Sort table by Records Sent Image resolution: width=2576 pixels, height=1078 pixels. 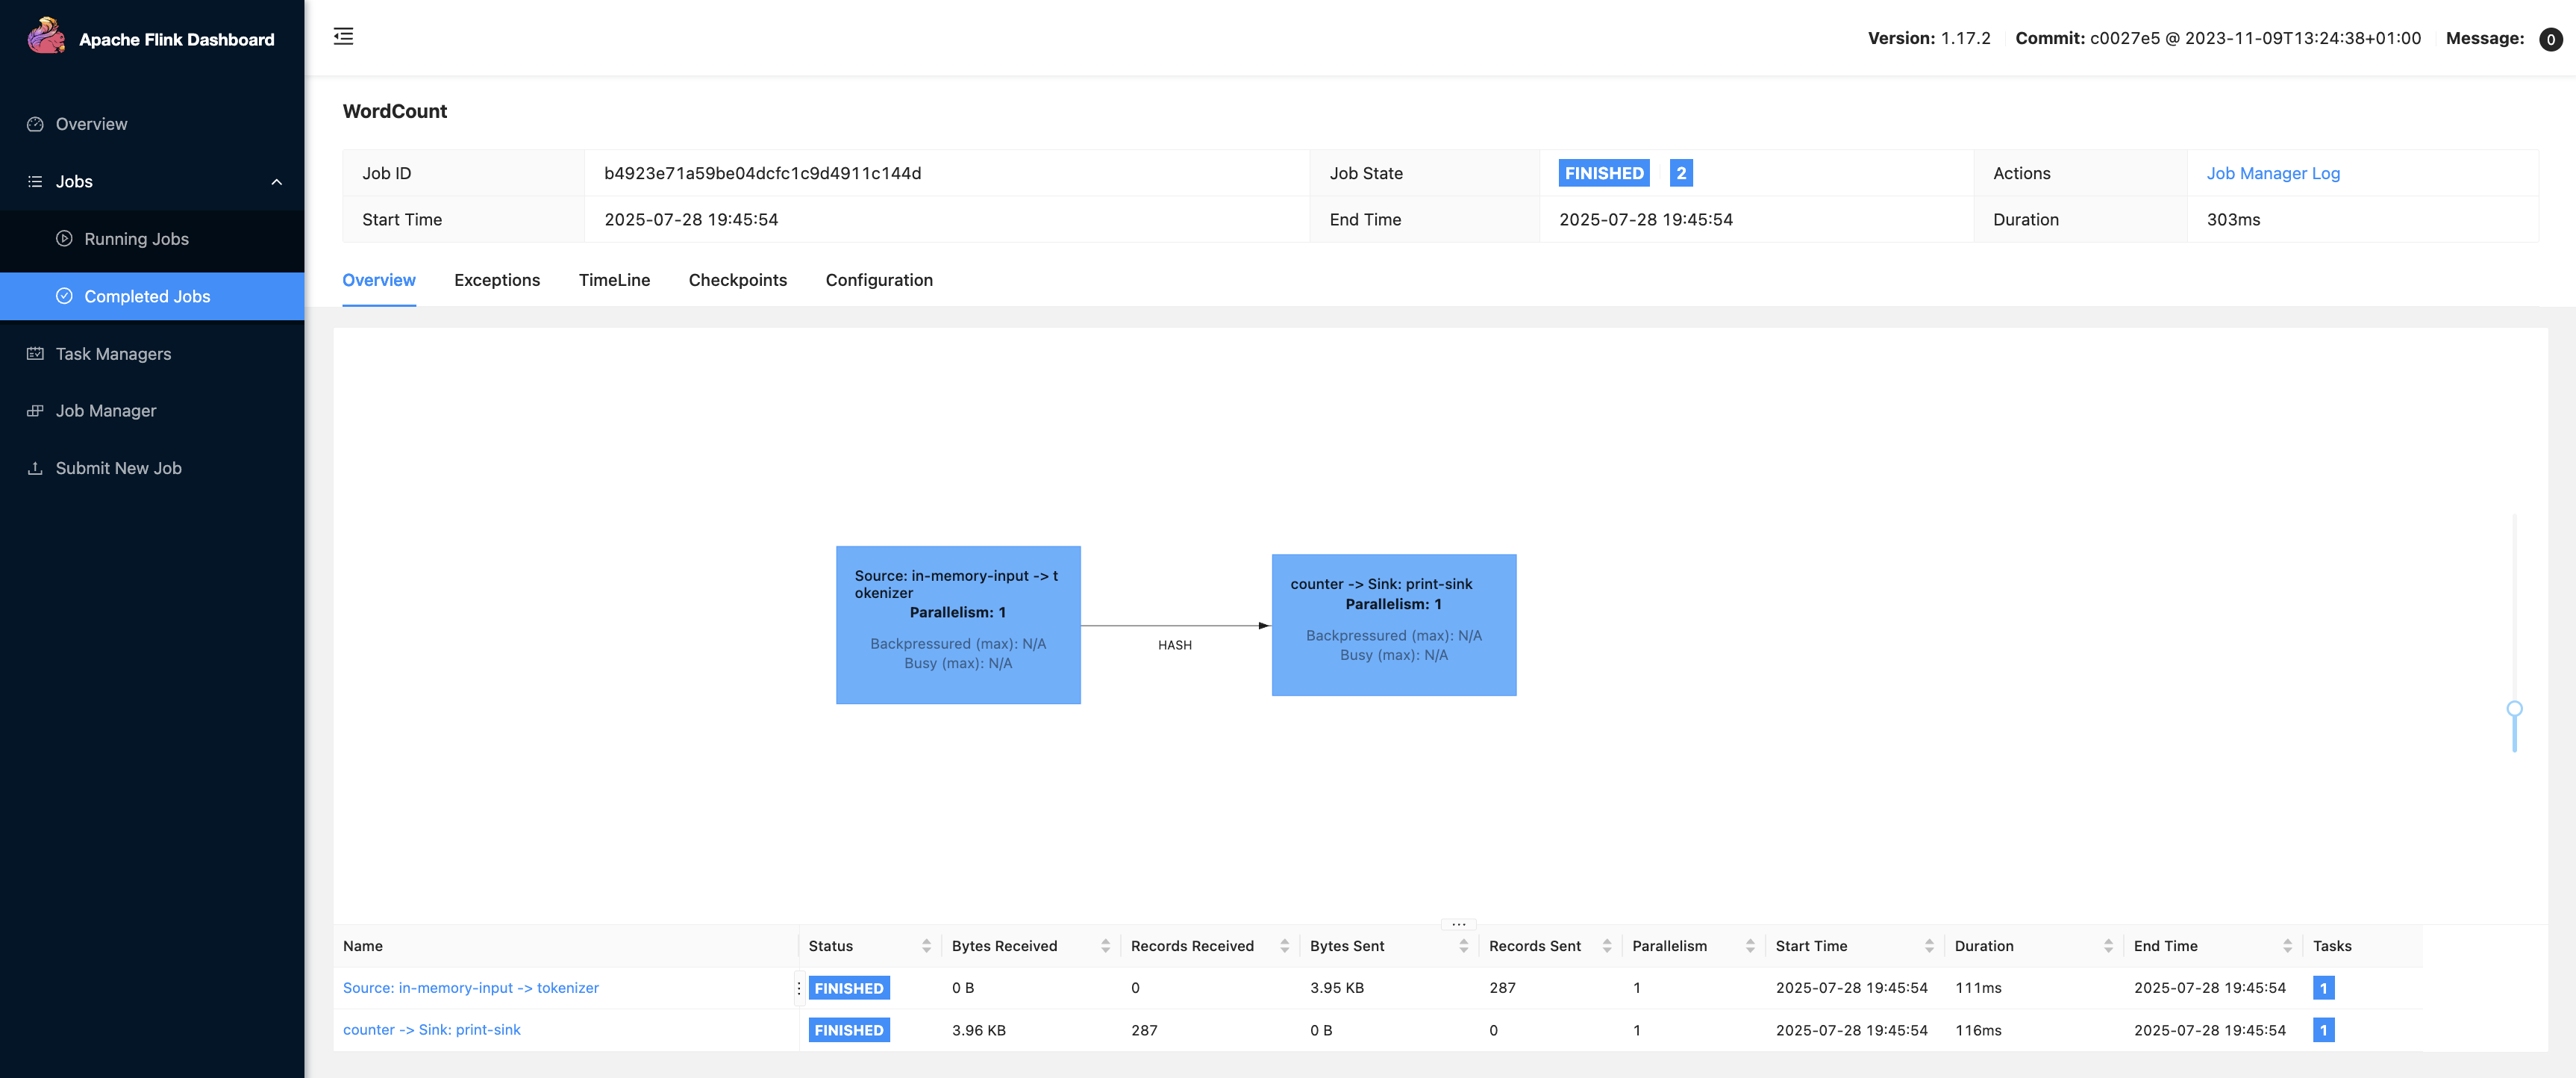click(1607, 946)
